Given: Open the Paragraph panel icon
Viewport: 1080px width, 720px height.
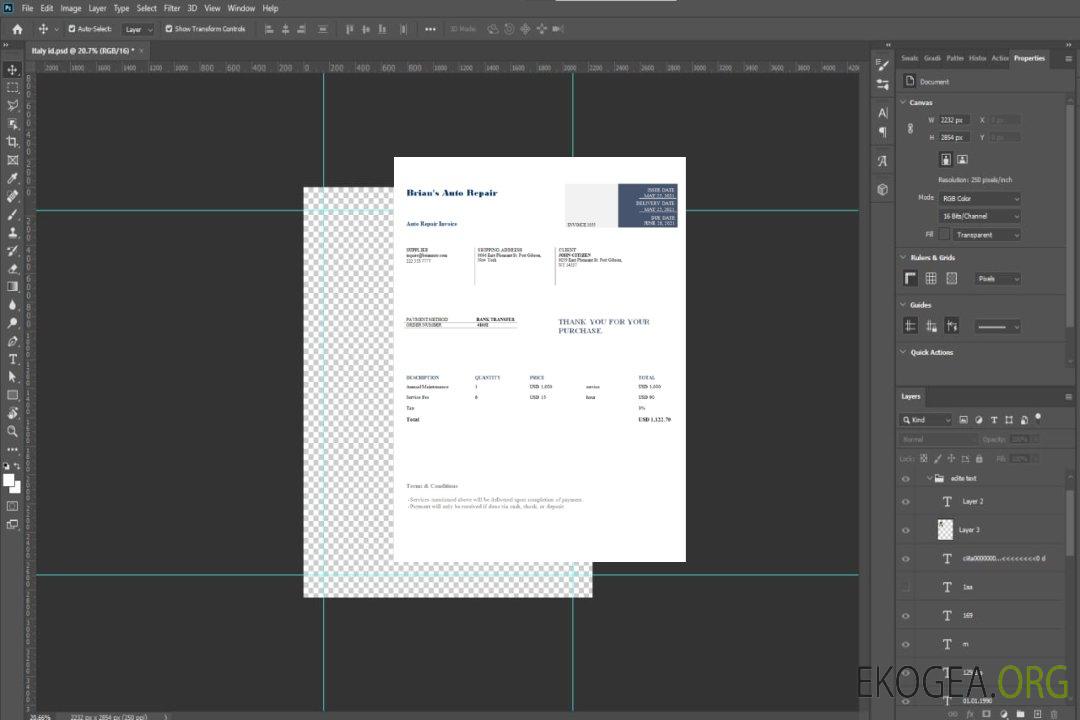Looking at the screenshot, I should coord(883,132).
